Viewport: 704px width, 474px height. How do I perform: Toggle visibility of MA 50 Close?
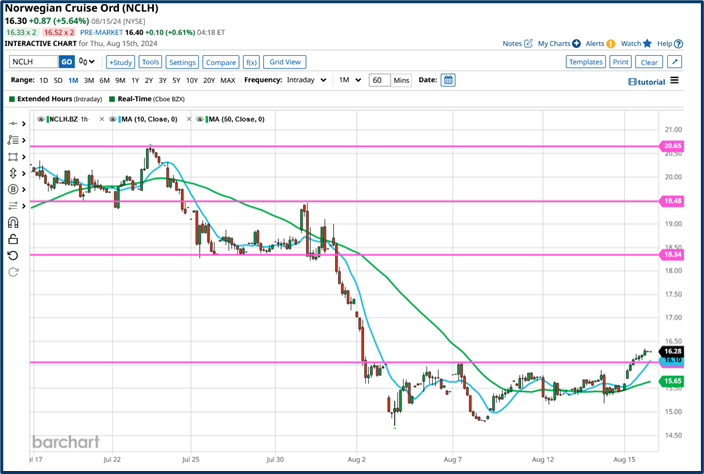pos(200,119)
